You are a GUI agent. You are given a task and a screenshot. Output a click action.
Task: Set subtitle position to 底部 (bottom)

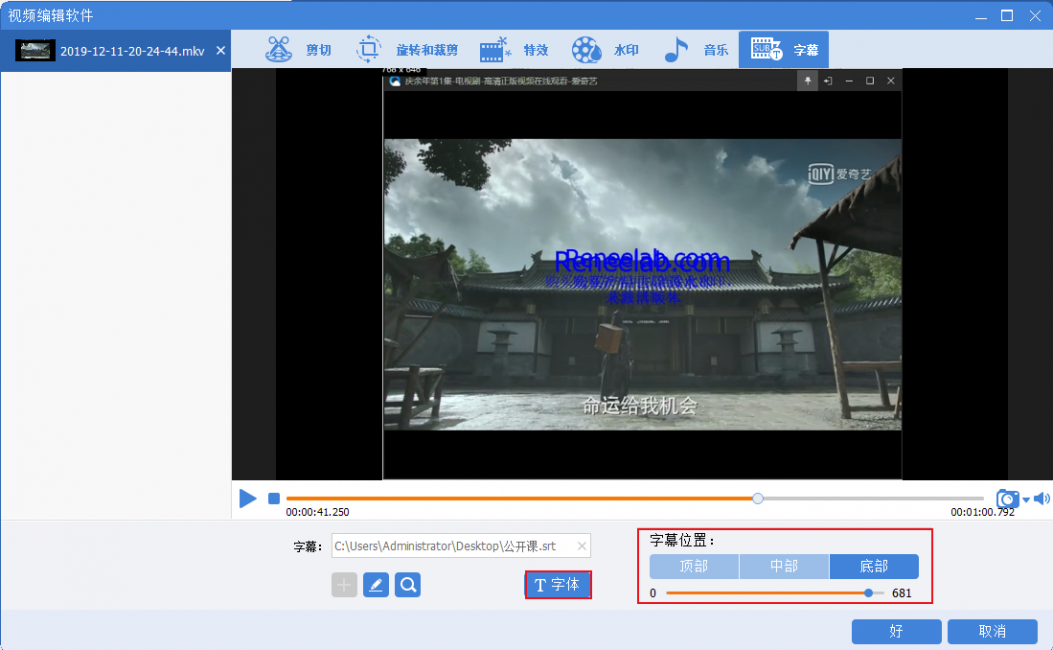coord(874,566)
